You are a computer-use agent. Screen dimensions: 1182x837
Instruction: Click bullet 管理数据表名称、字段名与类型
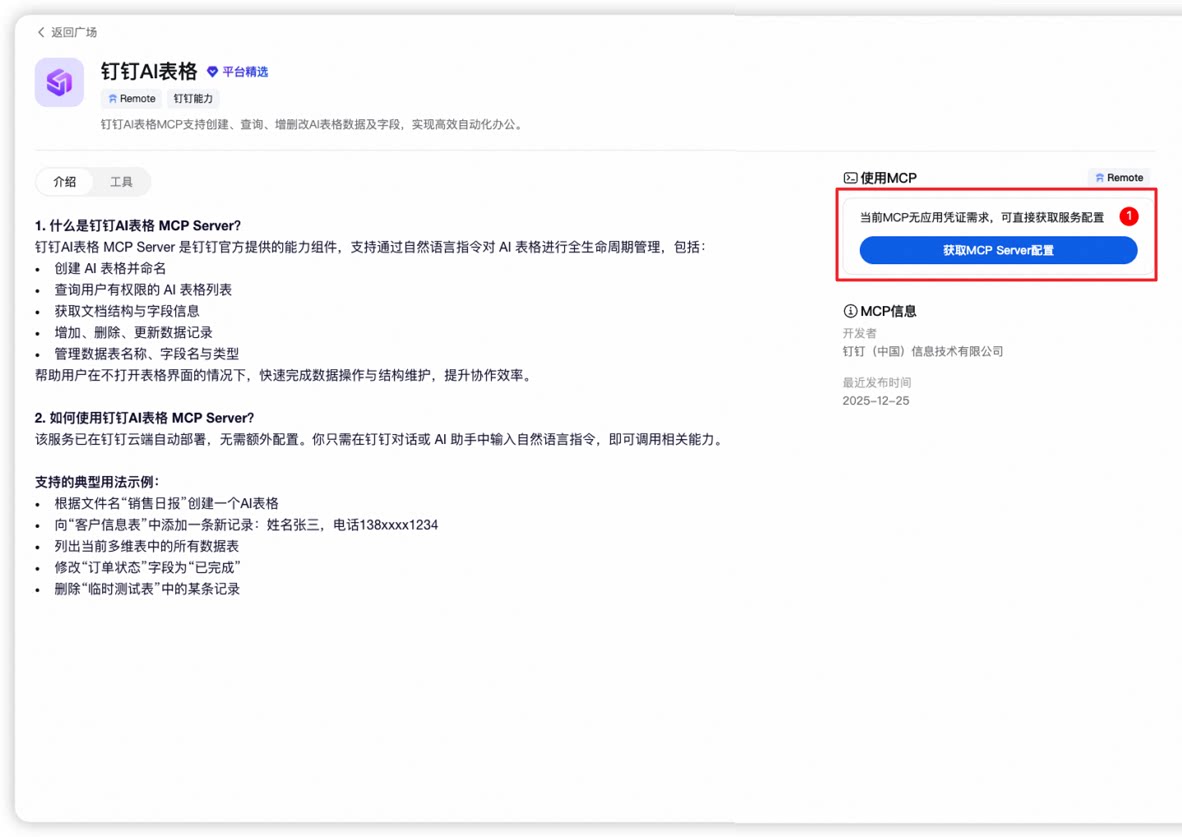click(x=146, y=354)
